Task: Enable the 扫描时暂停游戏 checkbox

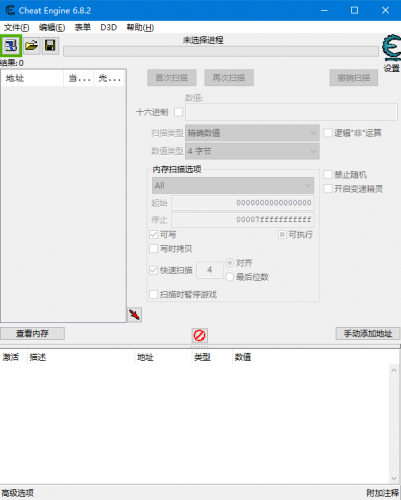Action: click(153, 294)
